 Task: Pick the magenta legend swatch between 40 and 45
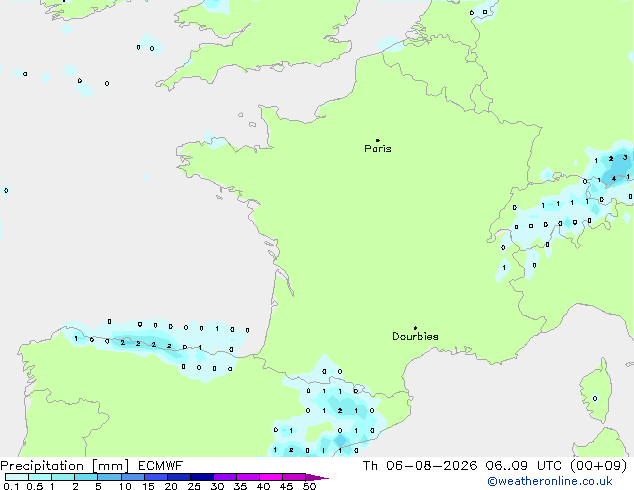point(271,477)
